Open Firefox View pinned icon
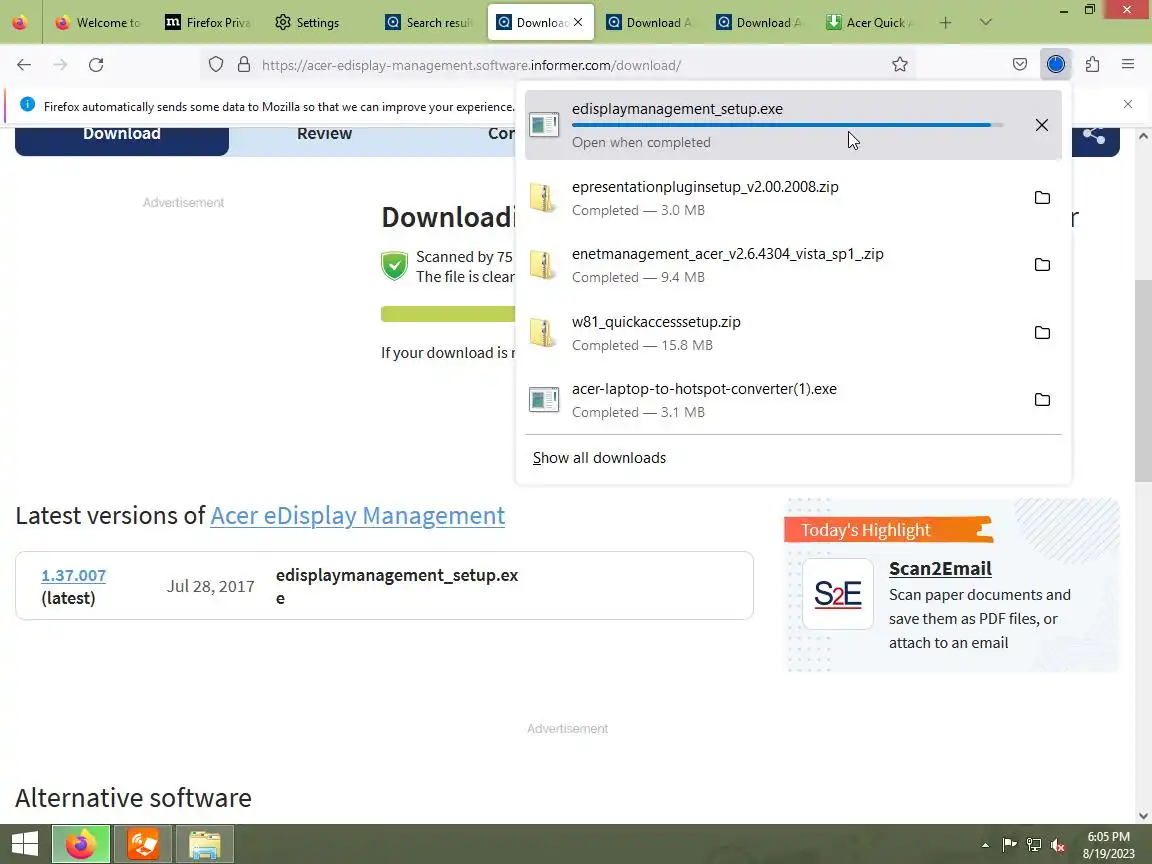 (x=20, y=23)
